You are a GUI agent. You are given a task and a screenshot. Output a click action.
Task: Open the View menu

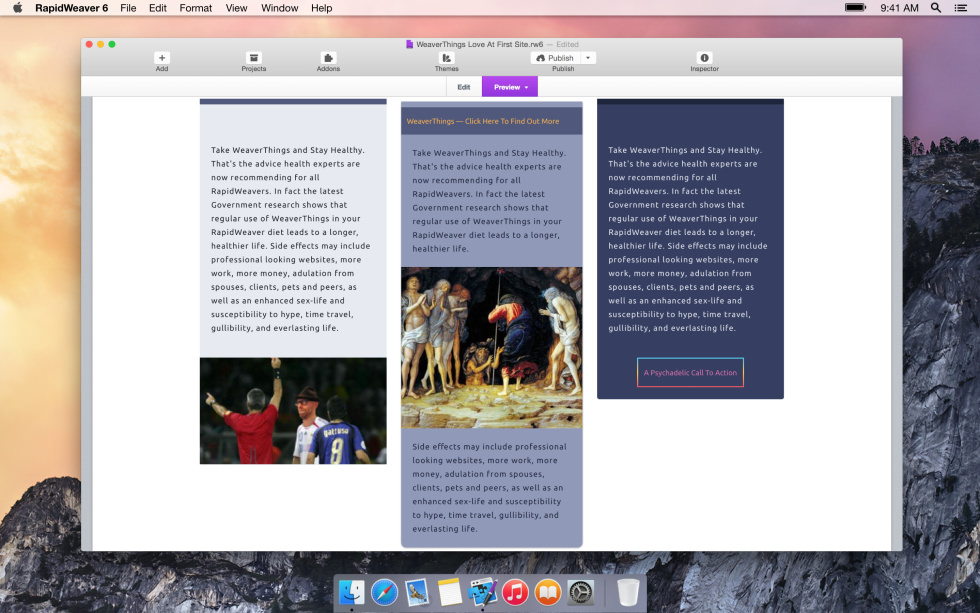point(236,8)
